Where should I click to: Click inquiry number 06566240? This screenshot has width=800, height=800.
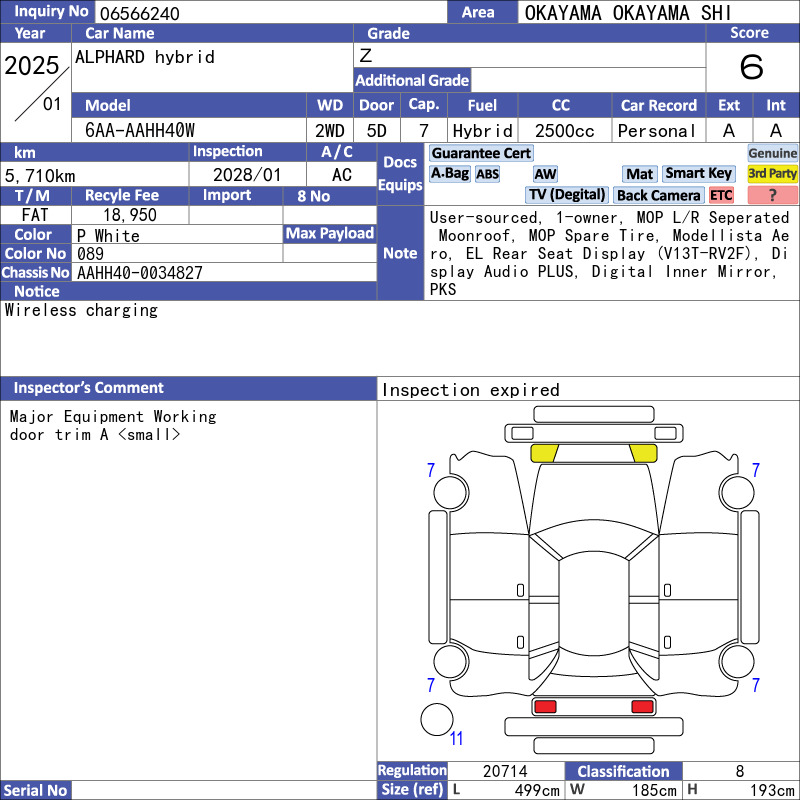click(x=139, y=13)
